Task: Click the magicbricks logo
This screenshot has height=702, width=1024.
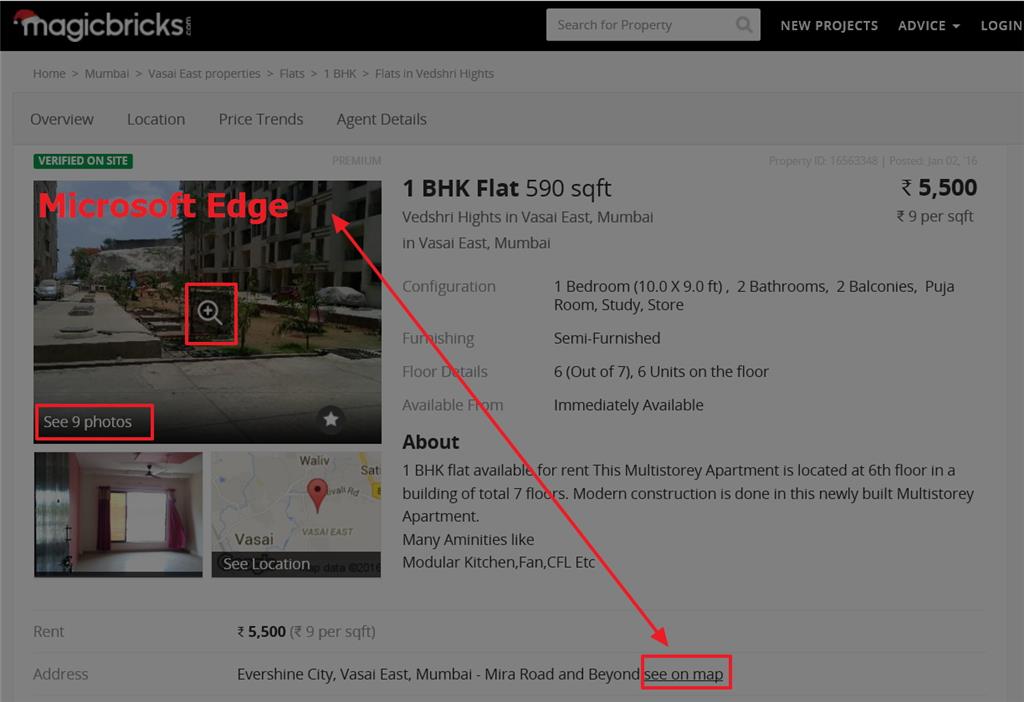Action: point(103,25)
